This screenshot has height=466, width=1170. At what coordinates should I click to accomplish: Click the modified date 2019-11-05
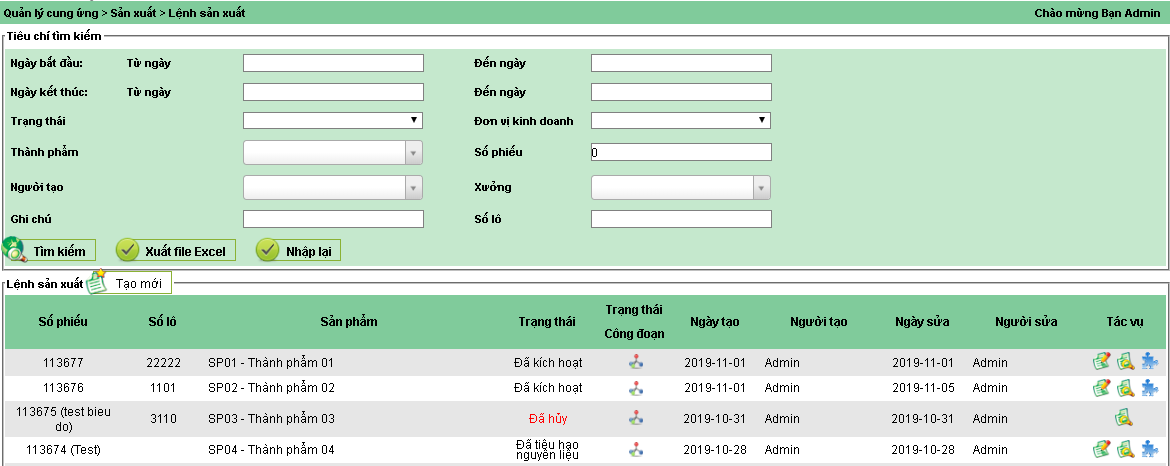(x=922, y=388)
